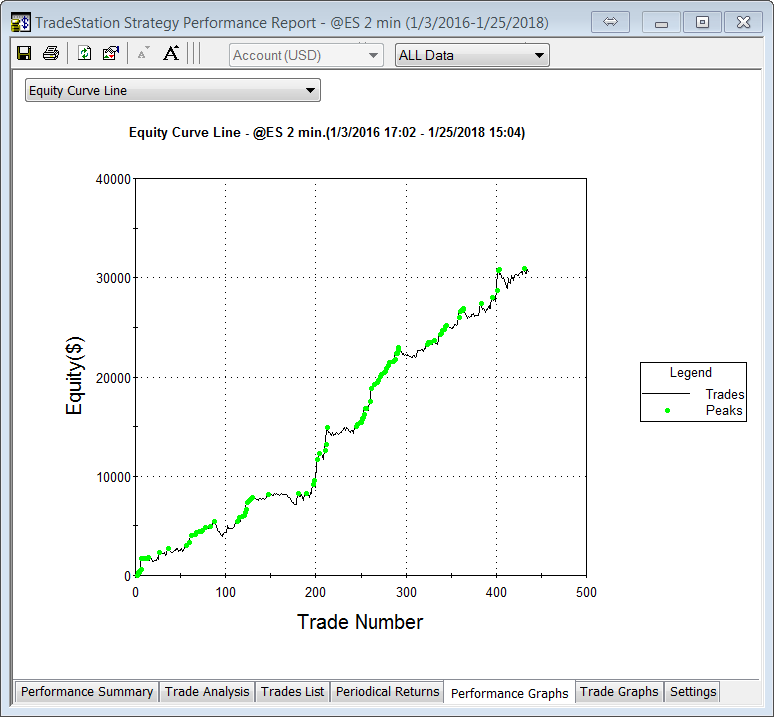Click the TradeStation app icon in title bar
This screenshot has width=774, height=717.
[20, 22]
